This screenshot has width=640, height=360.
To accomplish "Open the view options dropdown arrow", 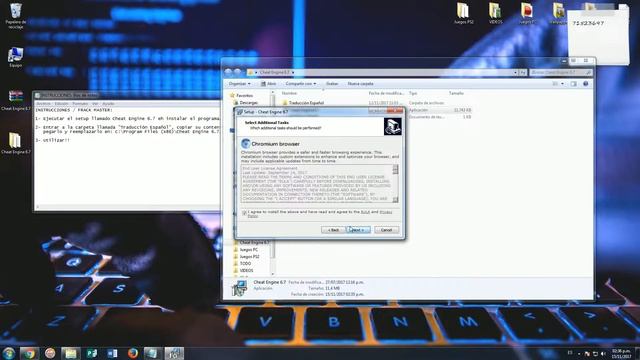I will coord(562,84).
